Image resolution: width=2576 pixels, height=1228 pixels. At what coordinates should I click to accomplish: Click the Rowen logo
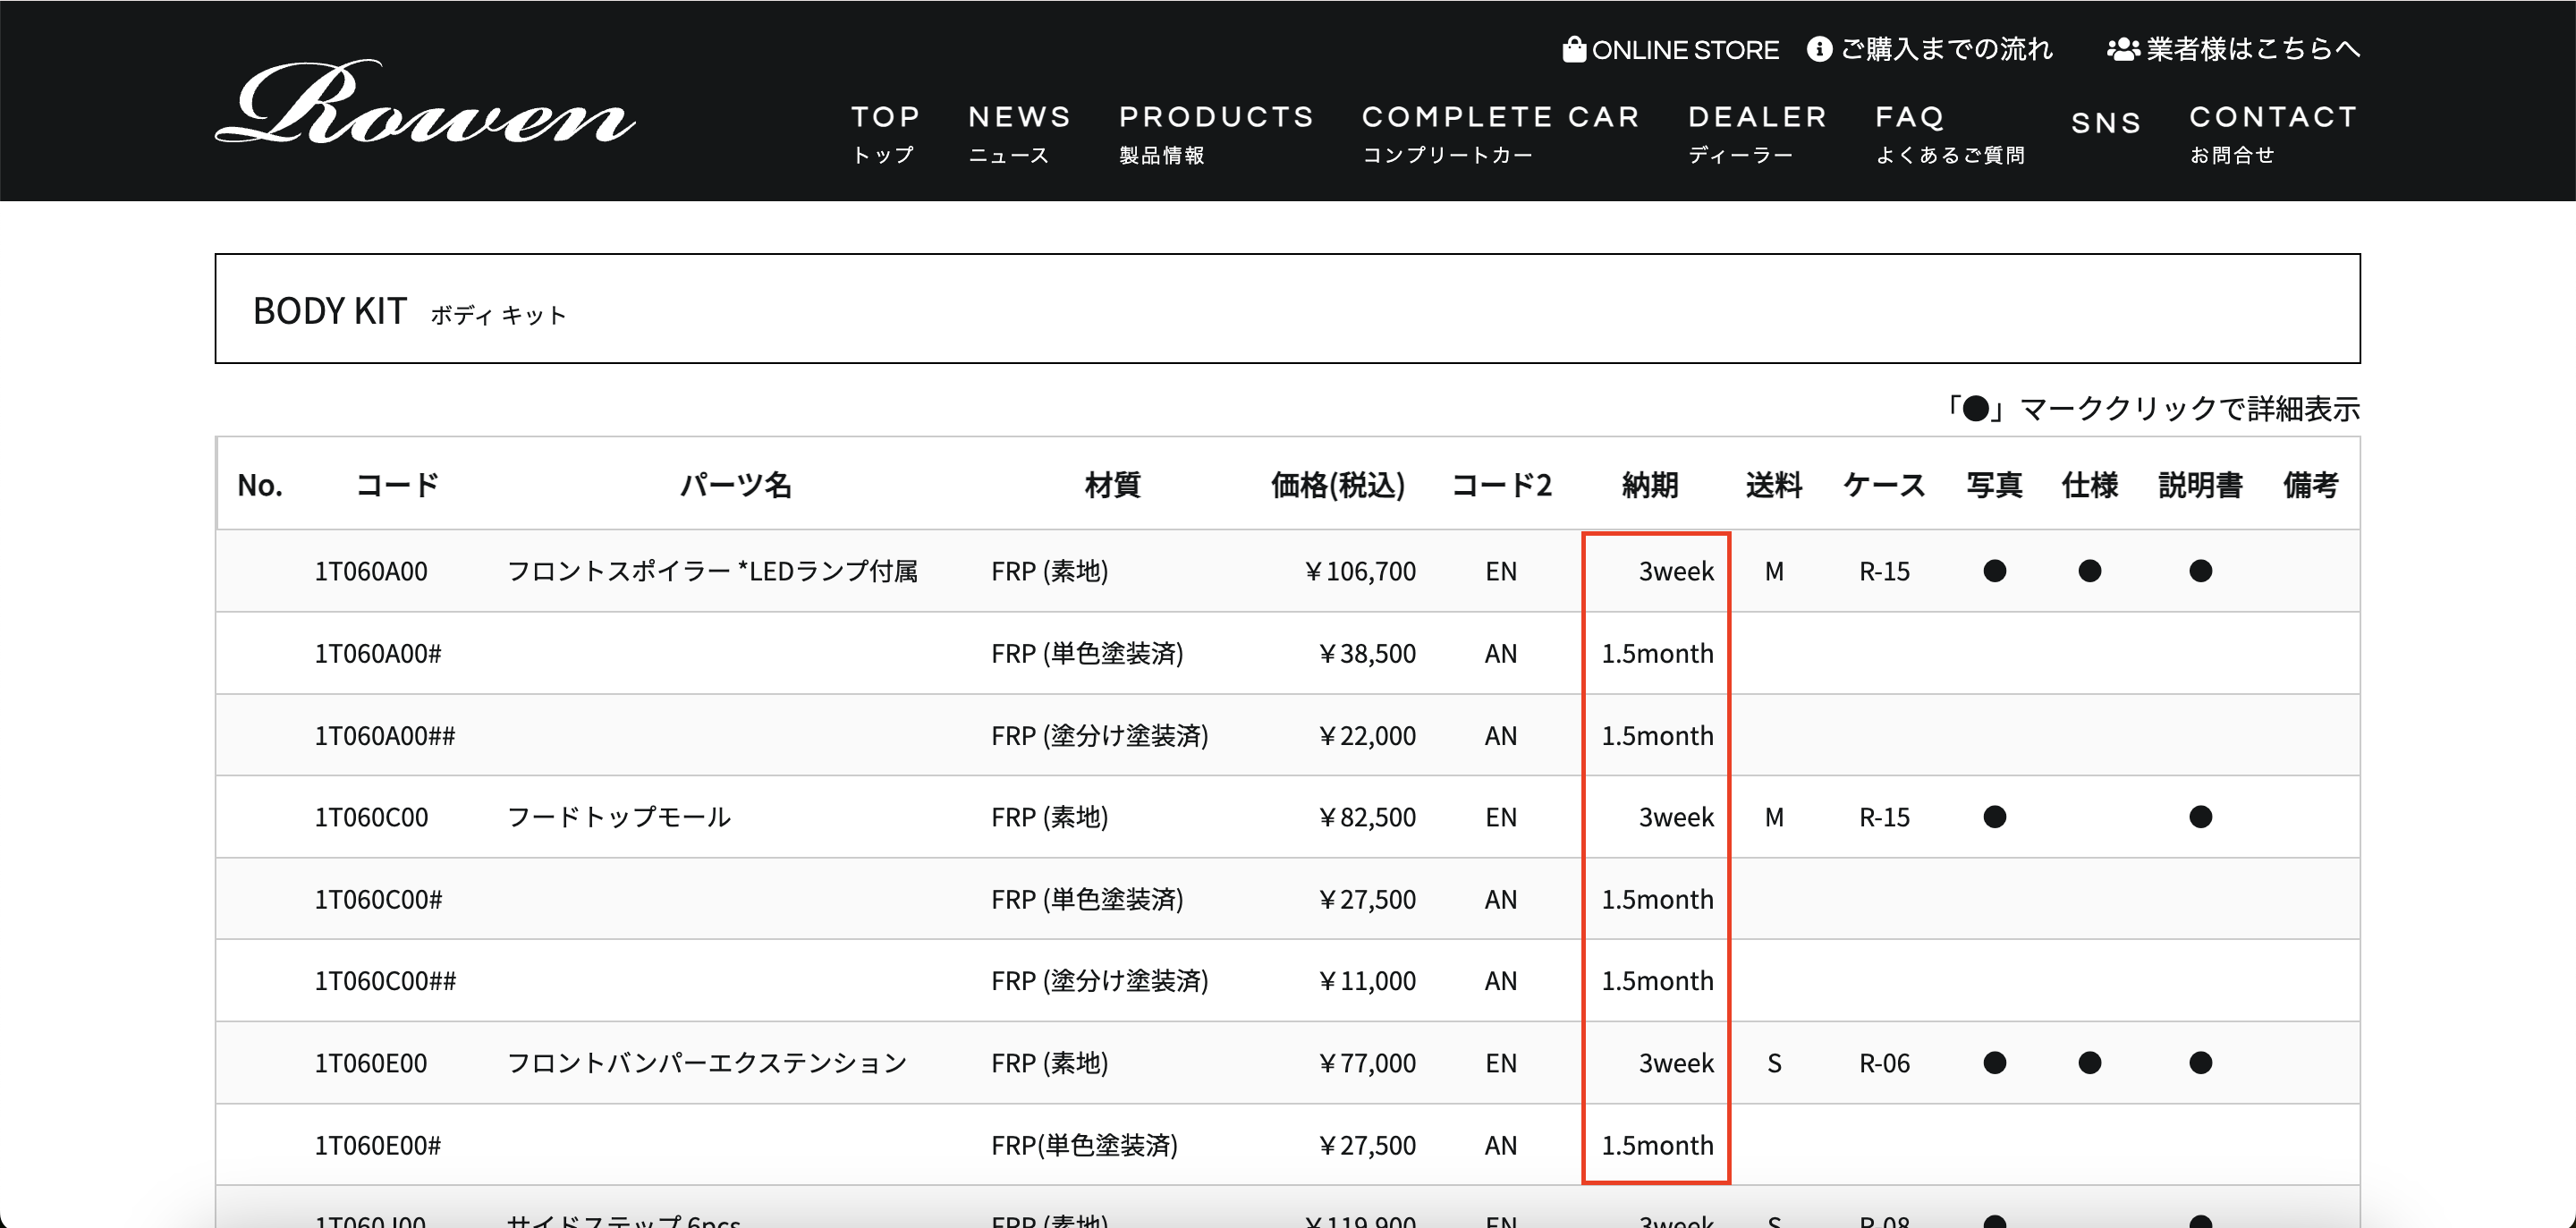pos(425,102)
